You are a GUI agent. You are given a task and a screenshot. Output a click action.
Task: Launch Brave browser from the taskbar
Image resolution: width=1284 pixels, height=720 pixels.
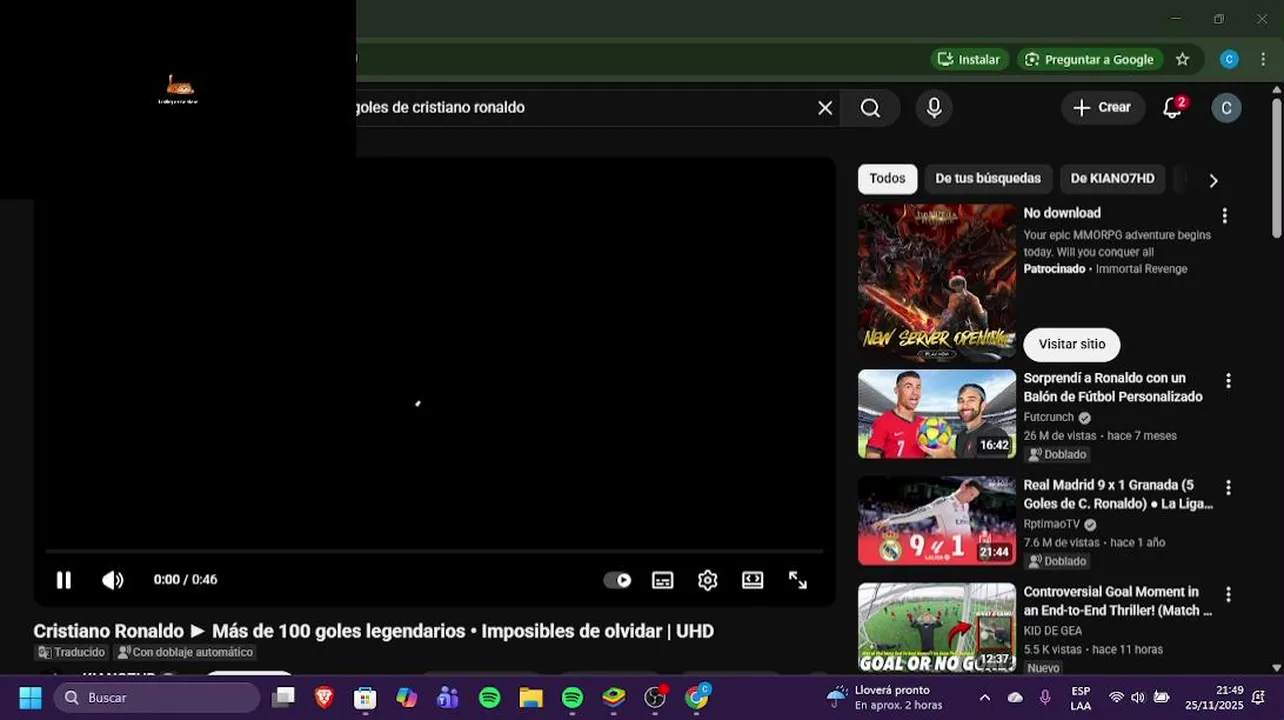pyautogui.click(x=324, y=698)
